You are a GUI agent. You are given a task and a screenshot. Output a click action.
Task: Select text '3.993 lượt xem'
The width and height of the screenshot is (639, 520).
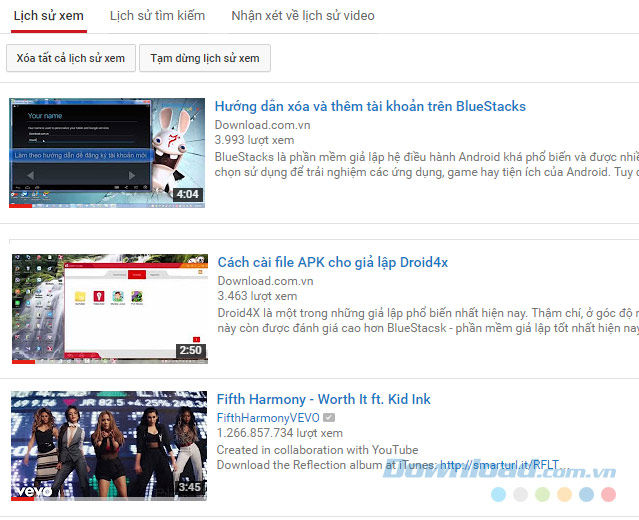pyautogui.click(x=254, y=140)
